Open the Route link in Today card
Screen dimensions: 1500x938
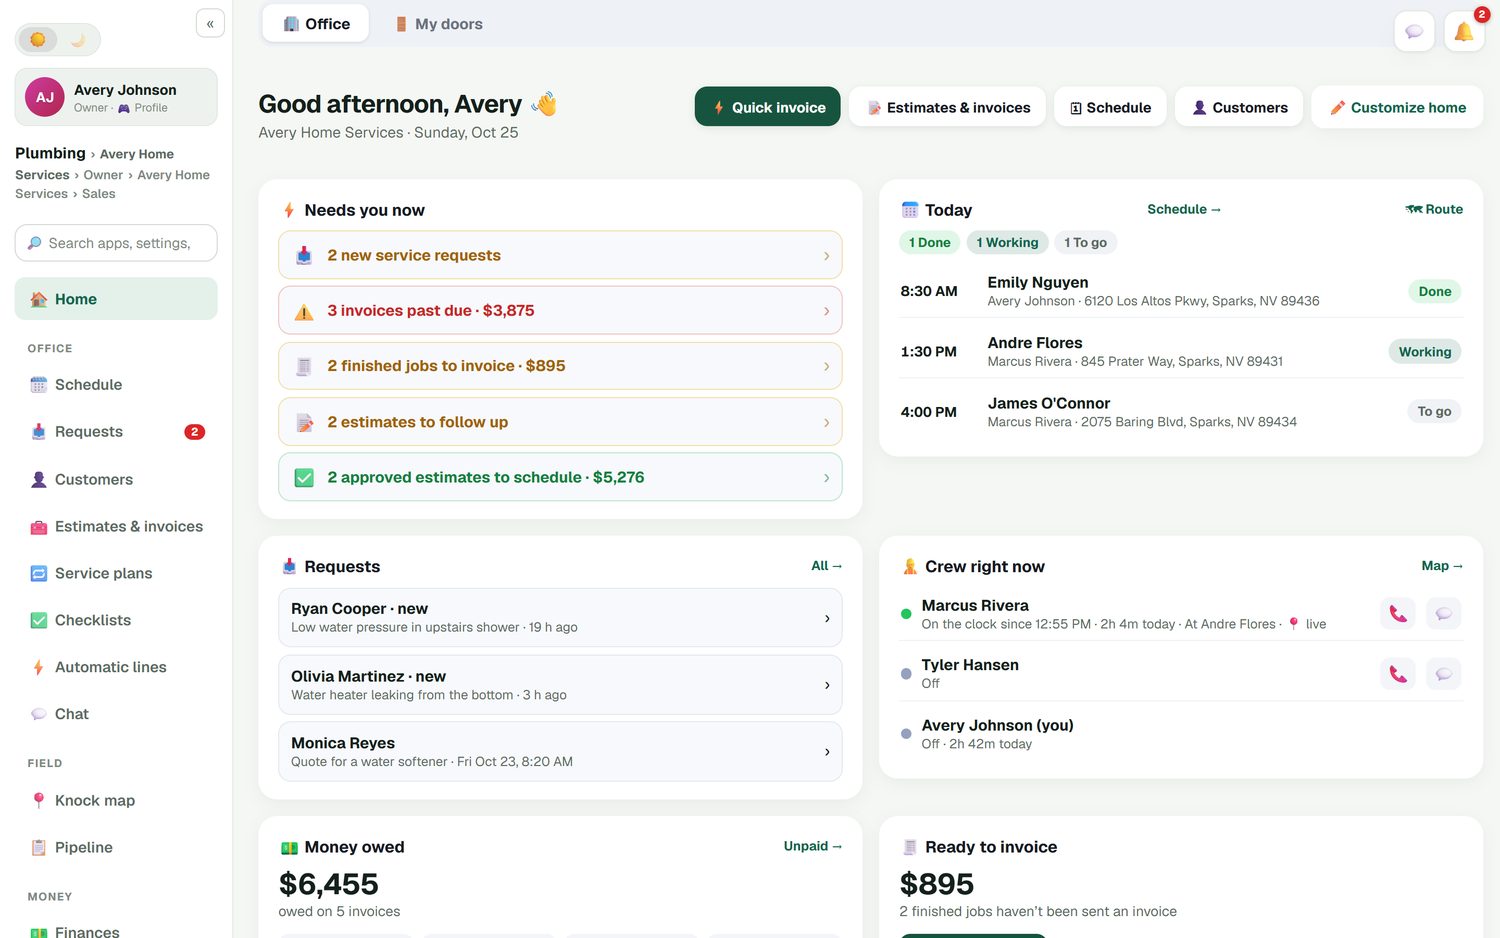click(x=1434, y=209)
